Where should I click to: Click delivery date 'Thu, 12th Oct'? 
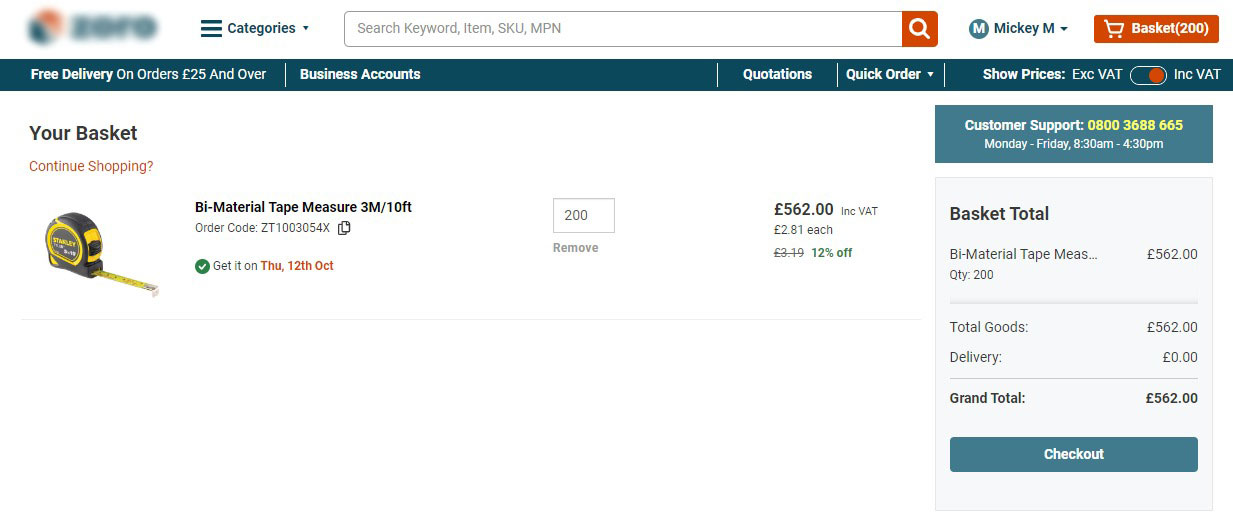pyautogui.click(x=297, y=266)
